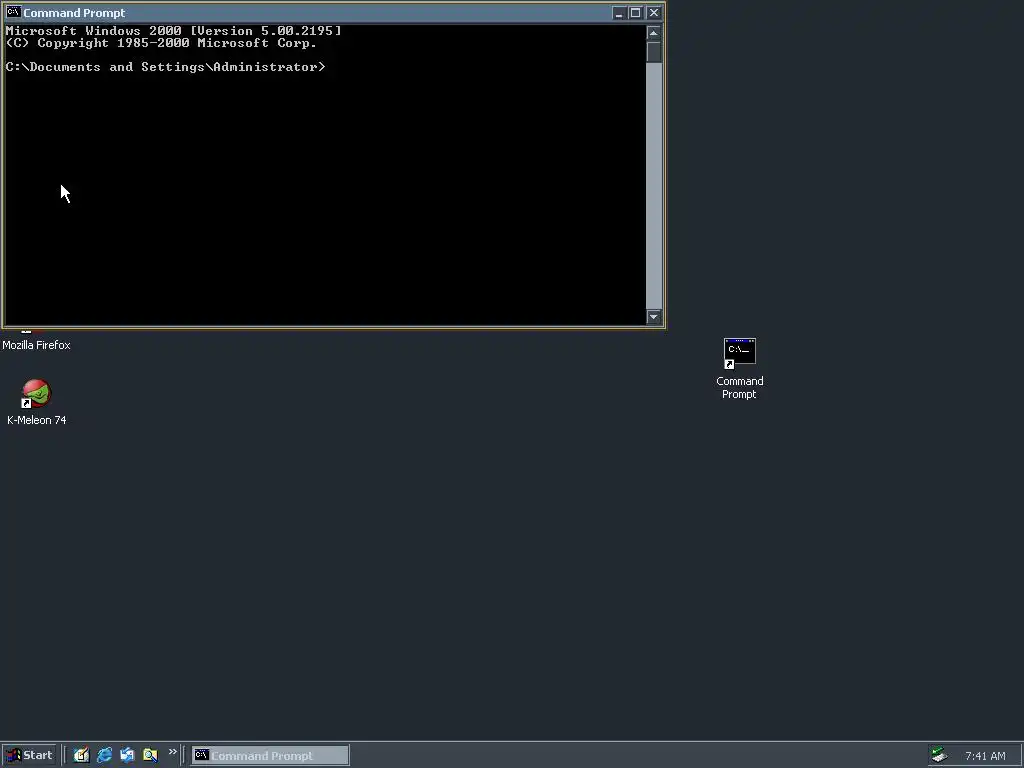Click the system tray network icon
The image size is (1024, 768).
(x=939, y=756)
